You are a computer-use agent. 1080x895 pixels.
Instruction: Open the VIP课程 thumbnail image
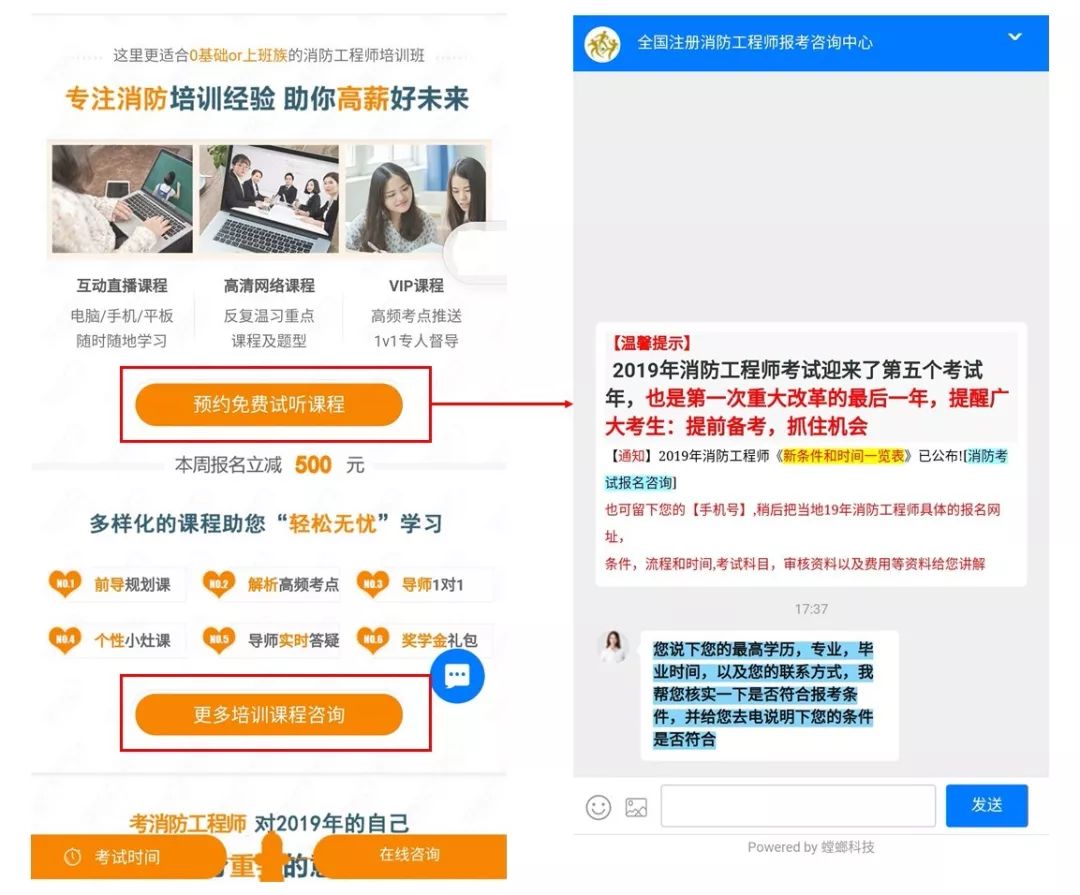click(416, 198)
